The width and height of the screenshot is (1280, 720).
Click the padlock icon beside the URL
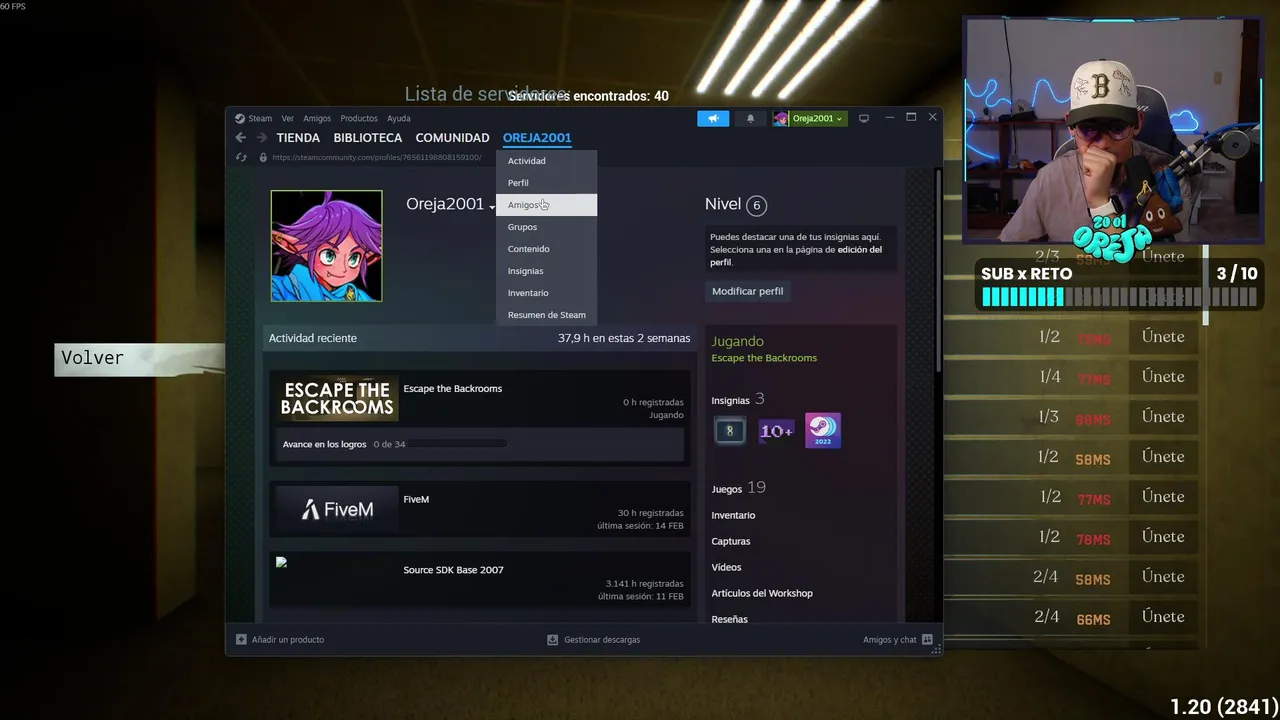tap(263, 157)
